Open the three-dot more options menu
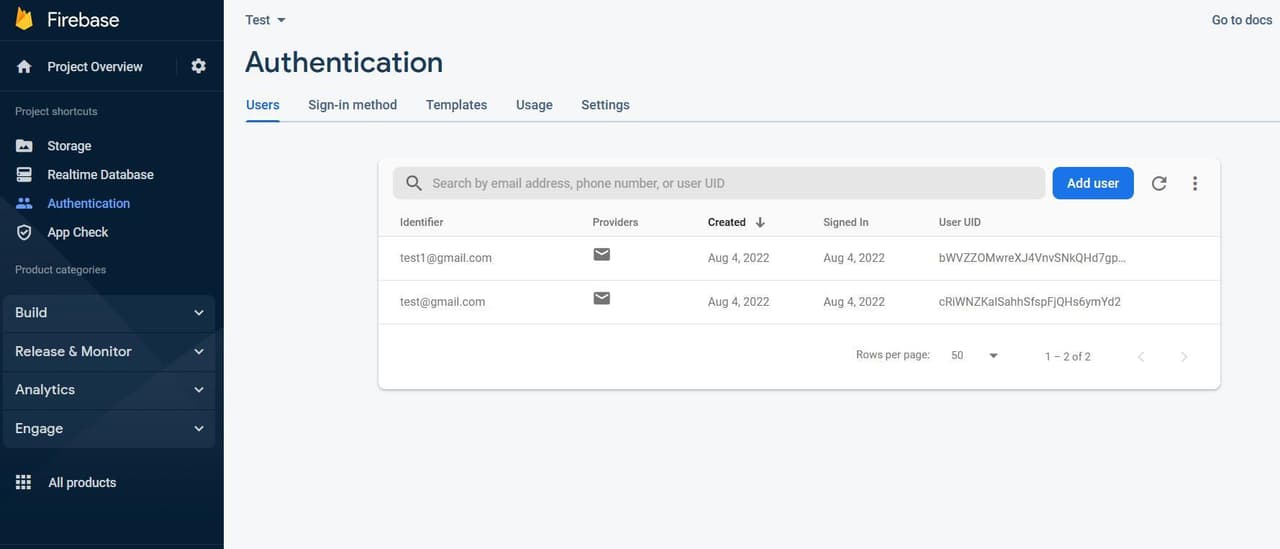This screenshot has width=1280, height=549. [x=1195, y=183]
